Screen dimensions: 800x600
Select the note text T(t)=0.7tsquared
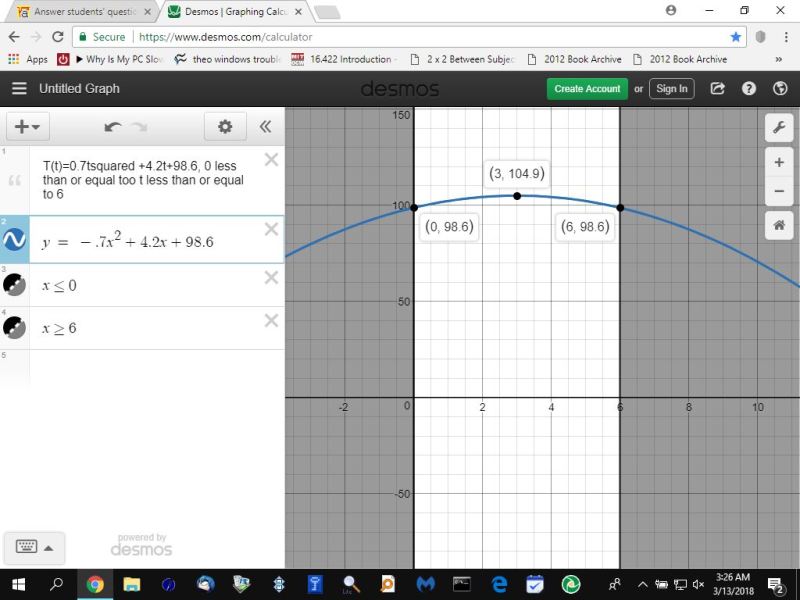click(143, 180)
